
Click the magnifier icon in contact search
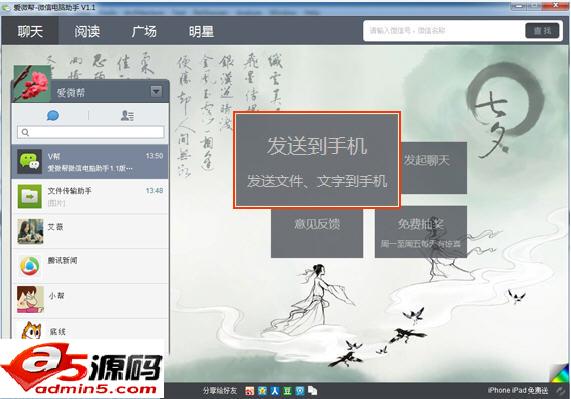(x=25, y=132)
